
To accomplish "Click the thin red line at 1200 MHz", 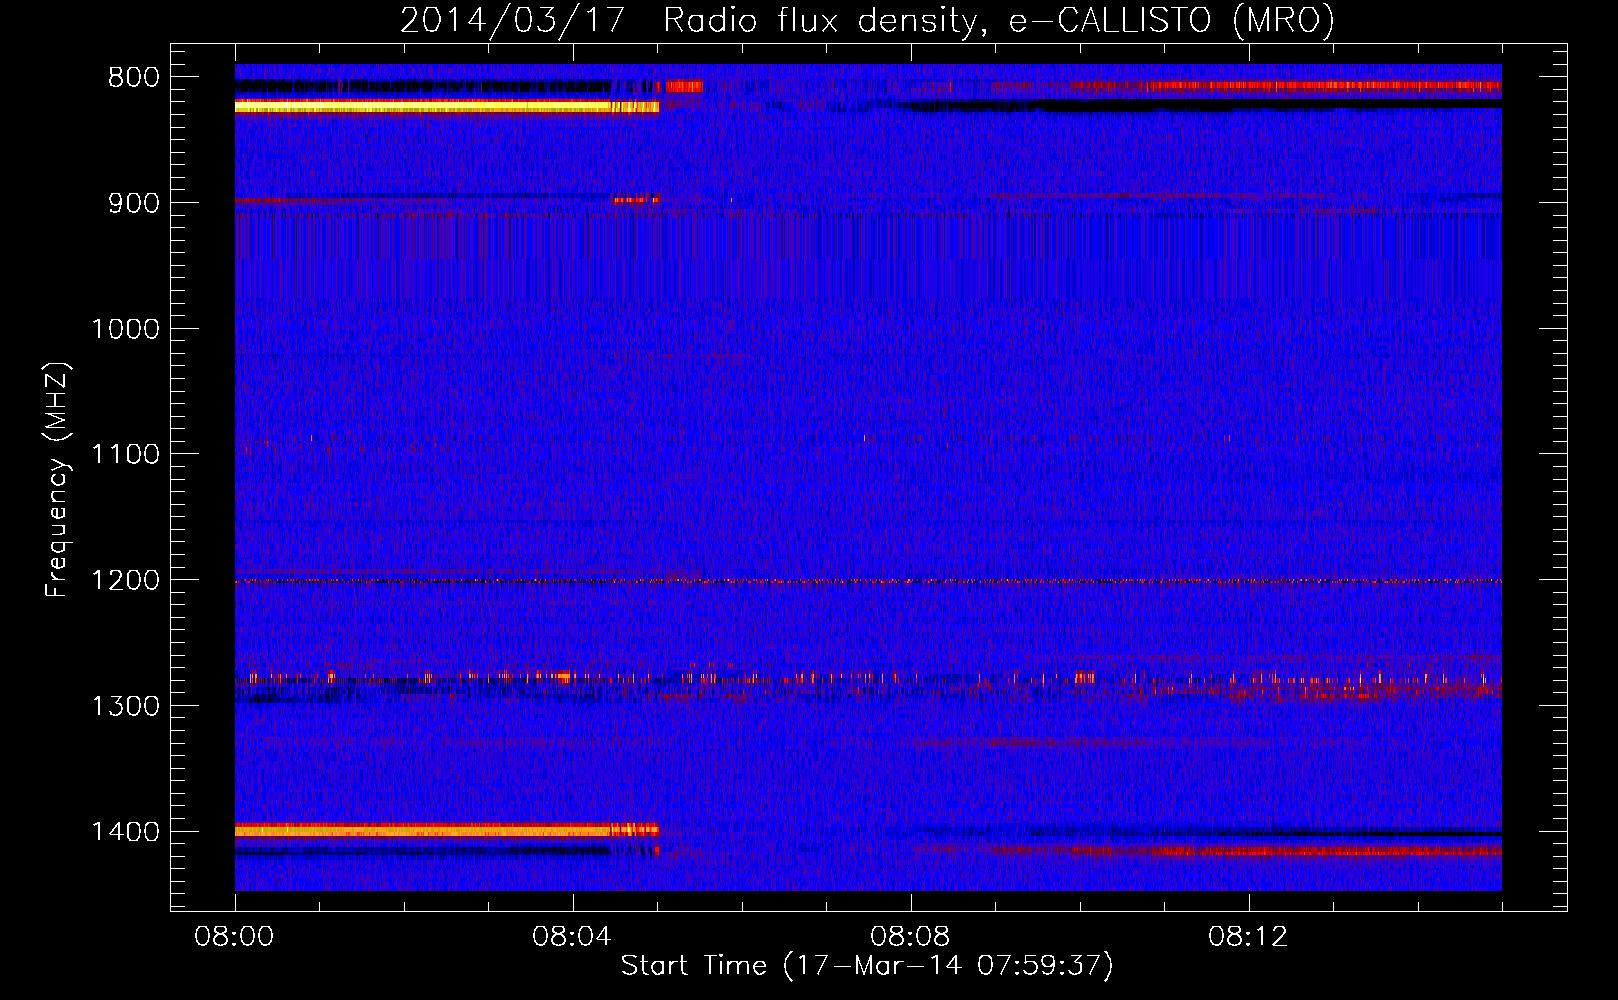I will [868, 581].
